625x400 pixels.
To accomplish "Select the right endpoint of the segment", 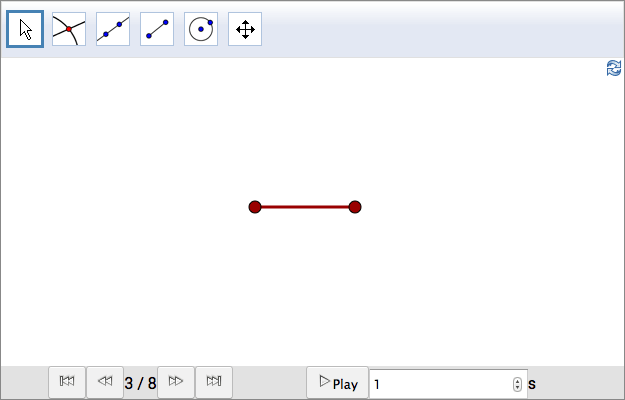I will tap(355, 207).
